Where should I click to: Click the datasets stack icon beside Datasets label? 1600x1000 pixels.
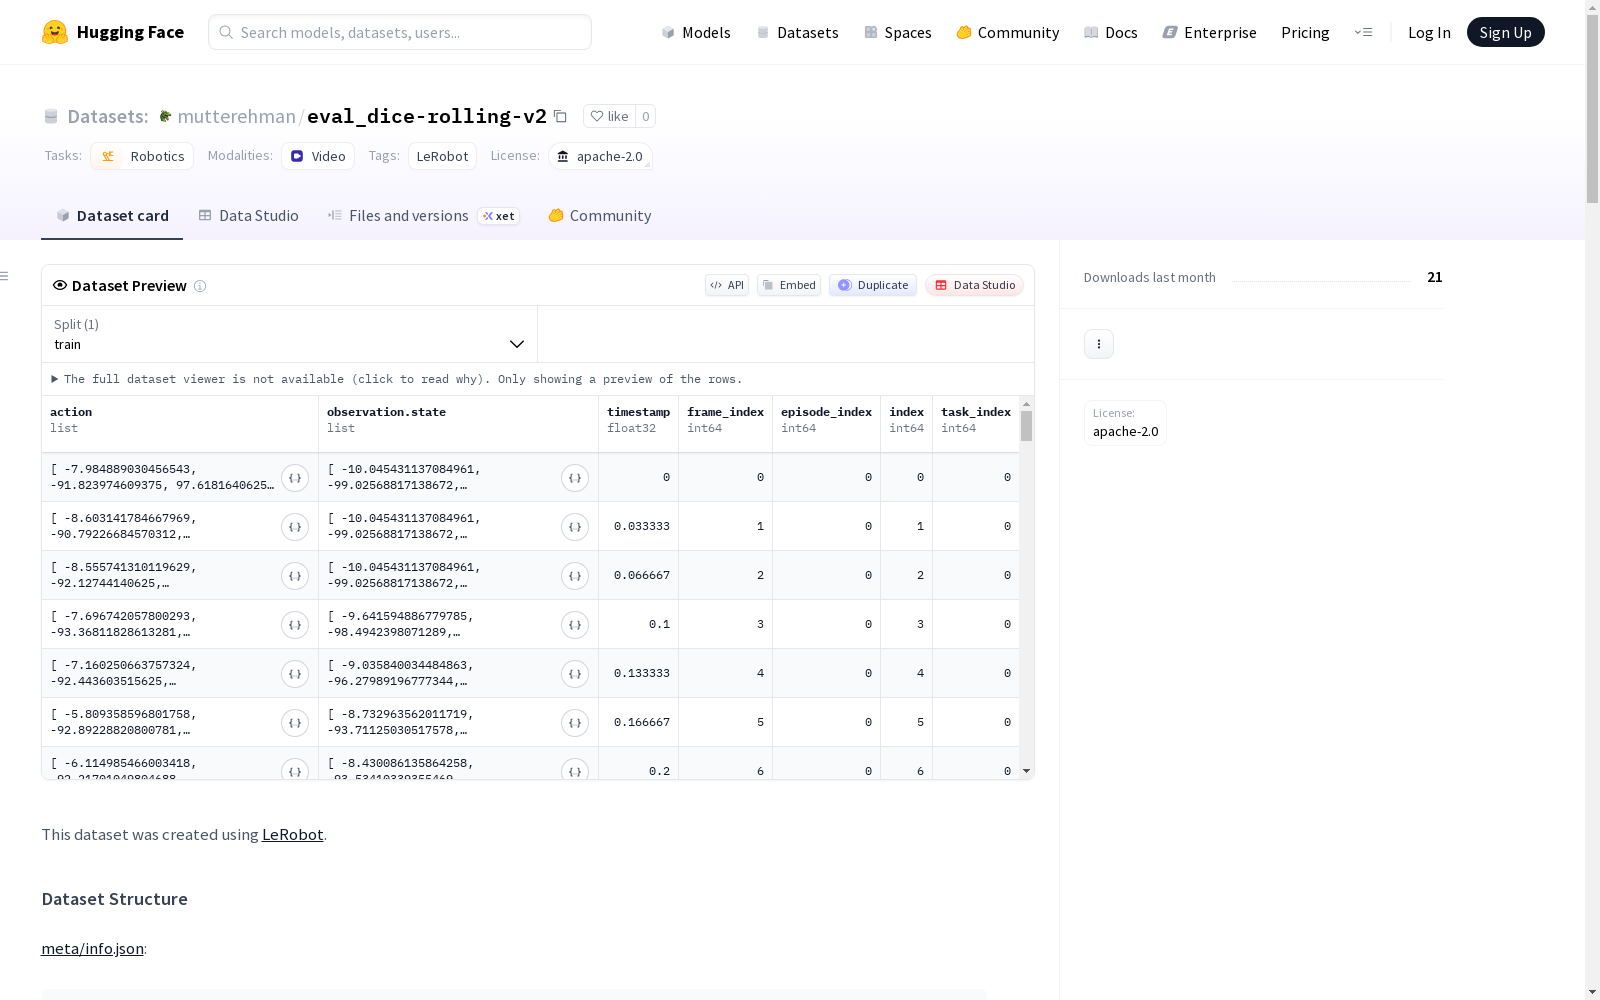[51, 117]
